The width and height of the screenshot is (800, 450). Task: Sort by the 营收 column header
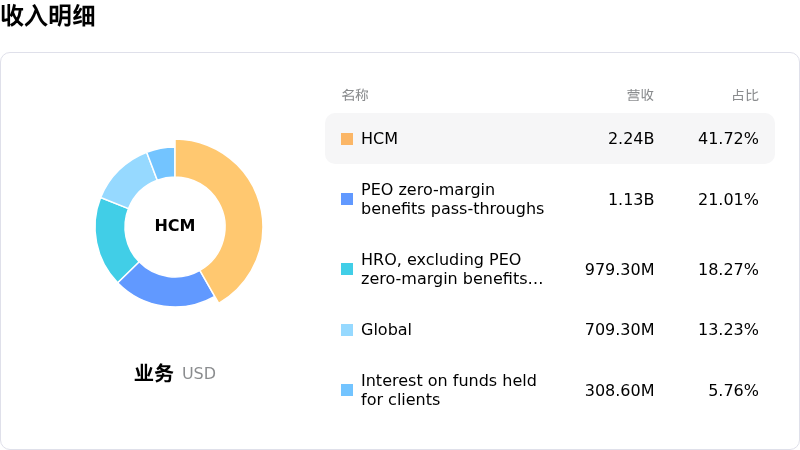point(640,95)
